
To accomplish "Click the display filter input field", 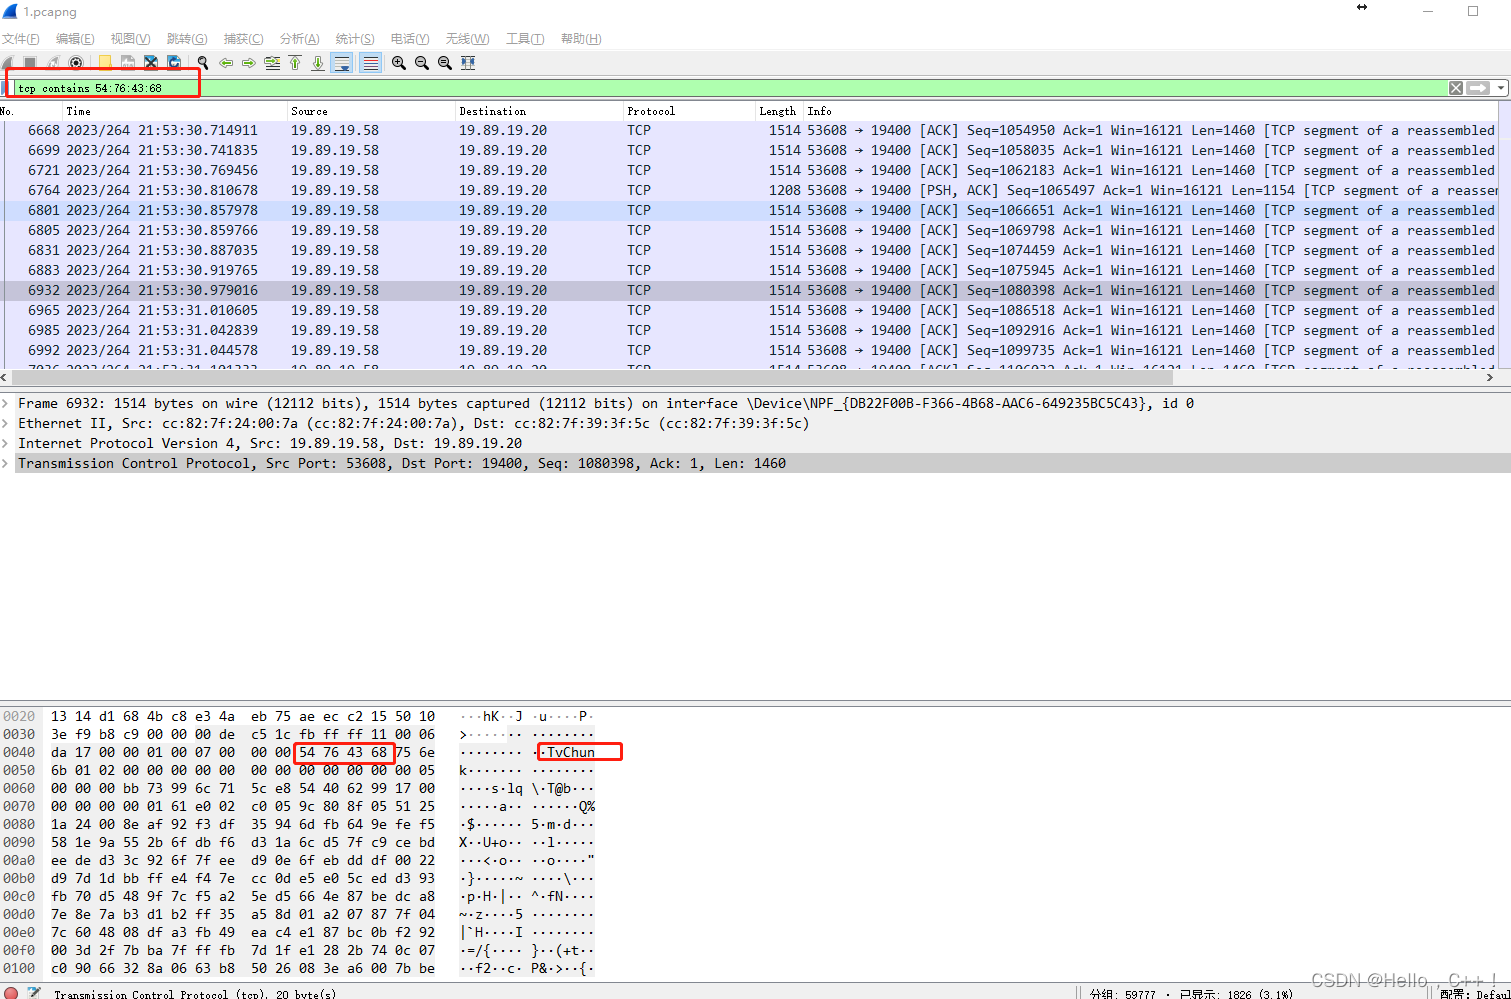I will [x=730, y=88].
